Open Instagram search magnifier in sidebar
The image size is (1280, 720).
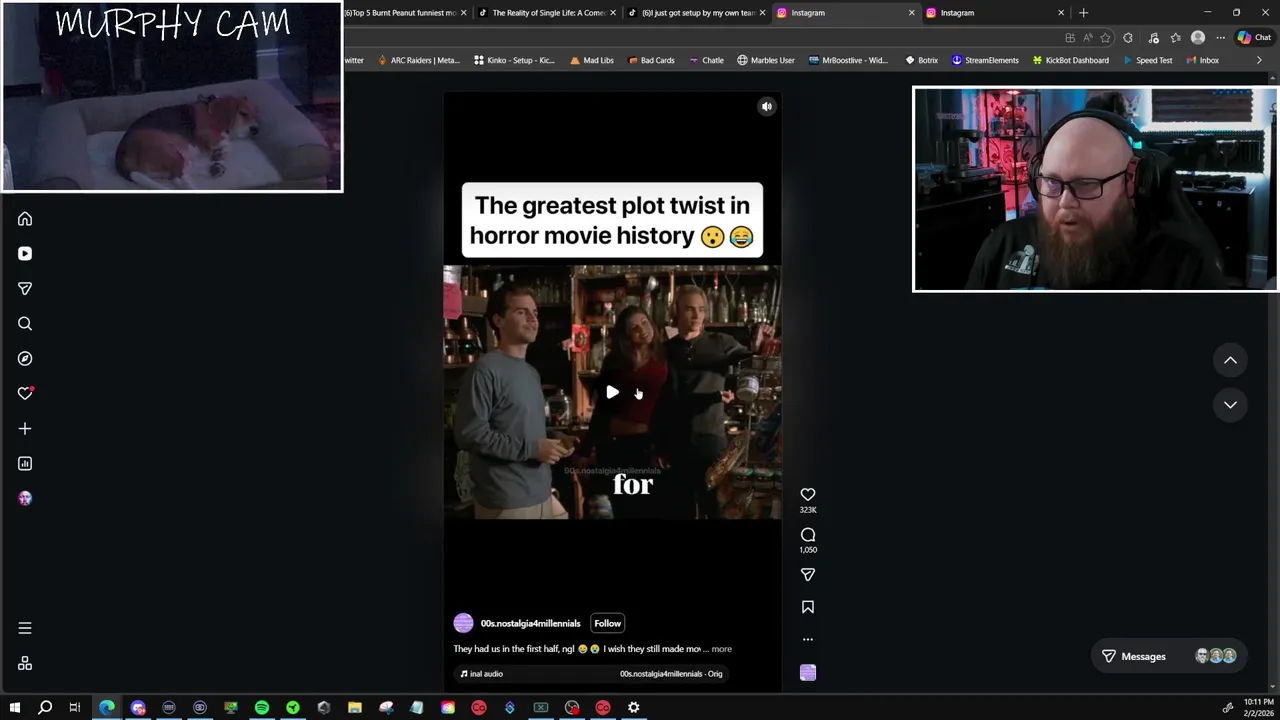tap(25, 324)
